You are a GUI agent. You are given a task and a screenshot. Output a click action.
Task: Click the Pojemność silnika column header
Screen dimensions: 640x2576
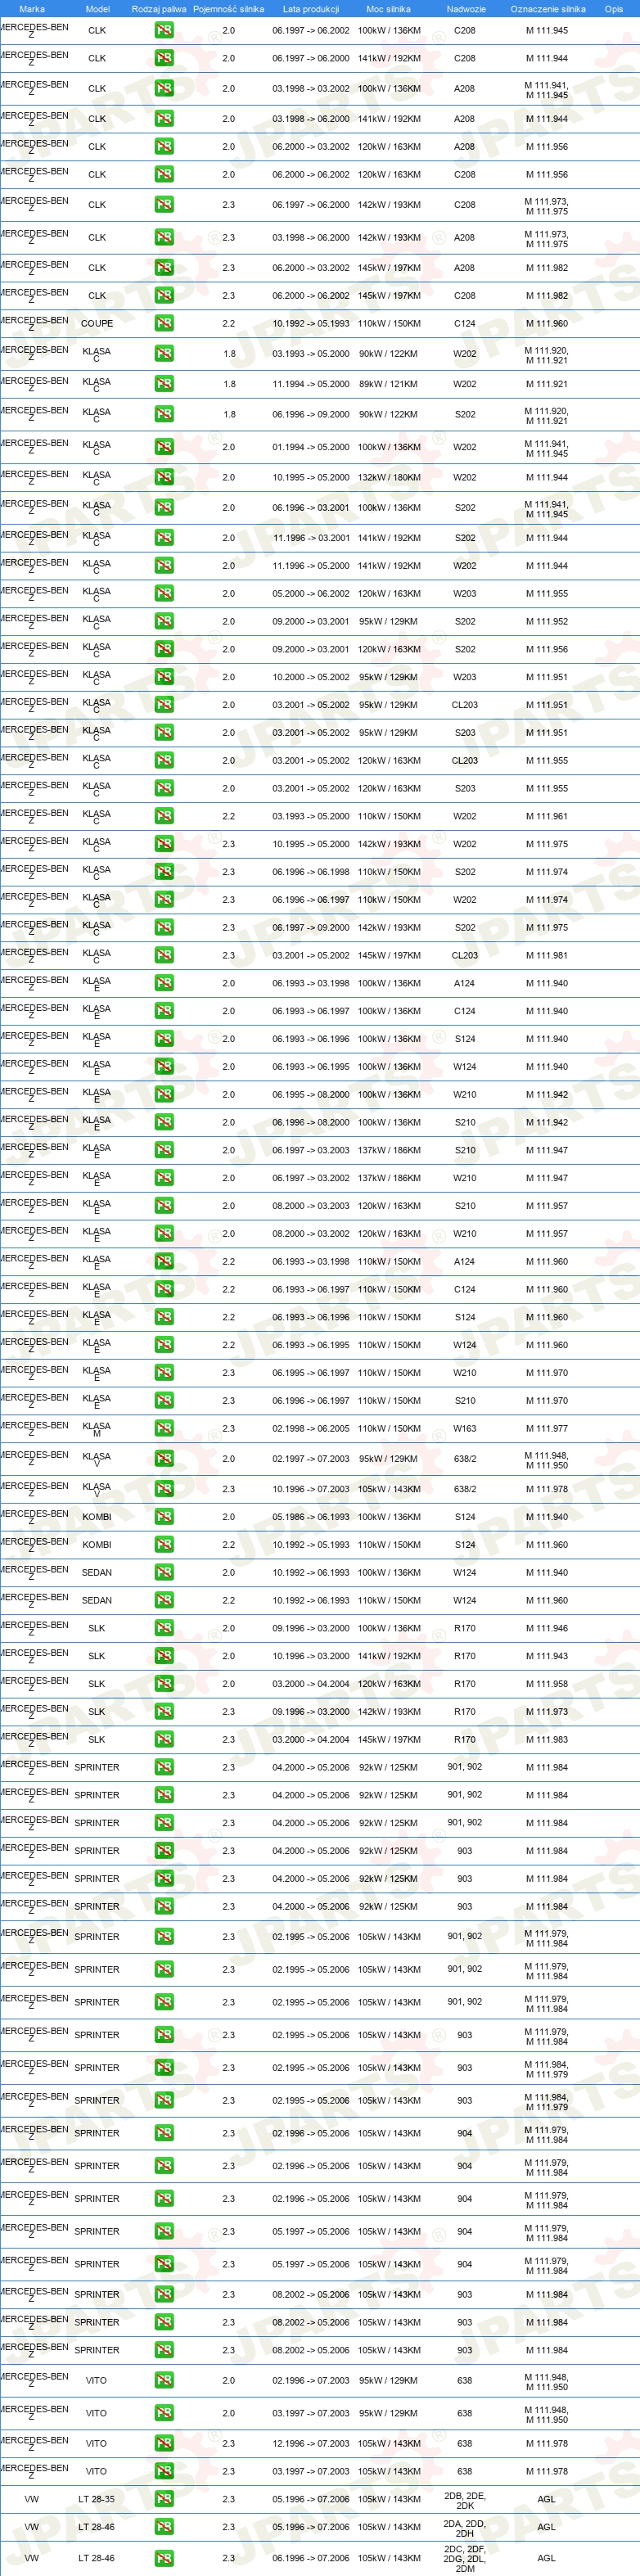(x=229, y=9)
